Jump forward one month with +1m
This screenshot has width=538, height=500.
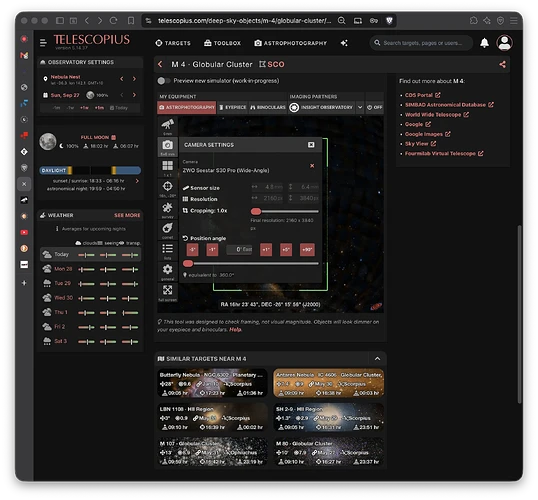click(x=99, y=108)
